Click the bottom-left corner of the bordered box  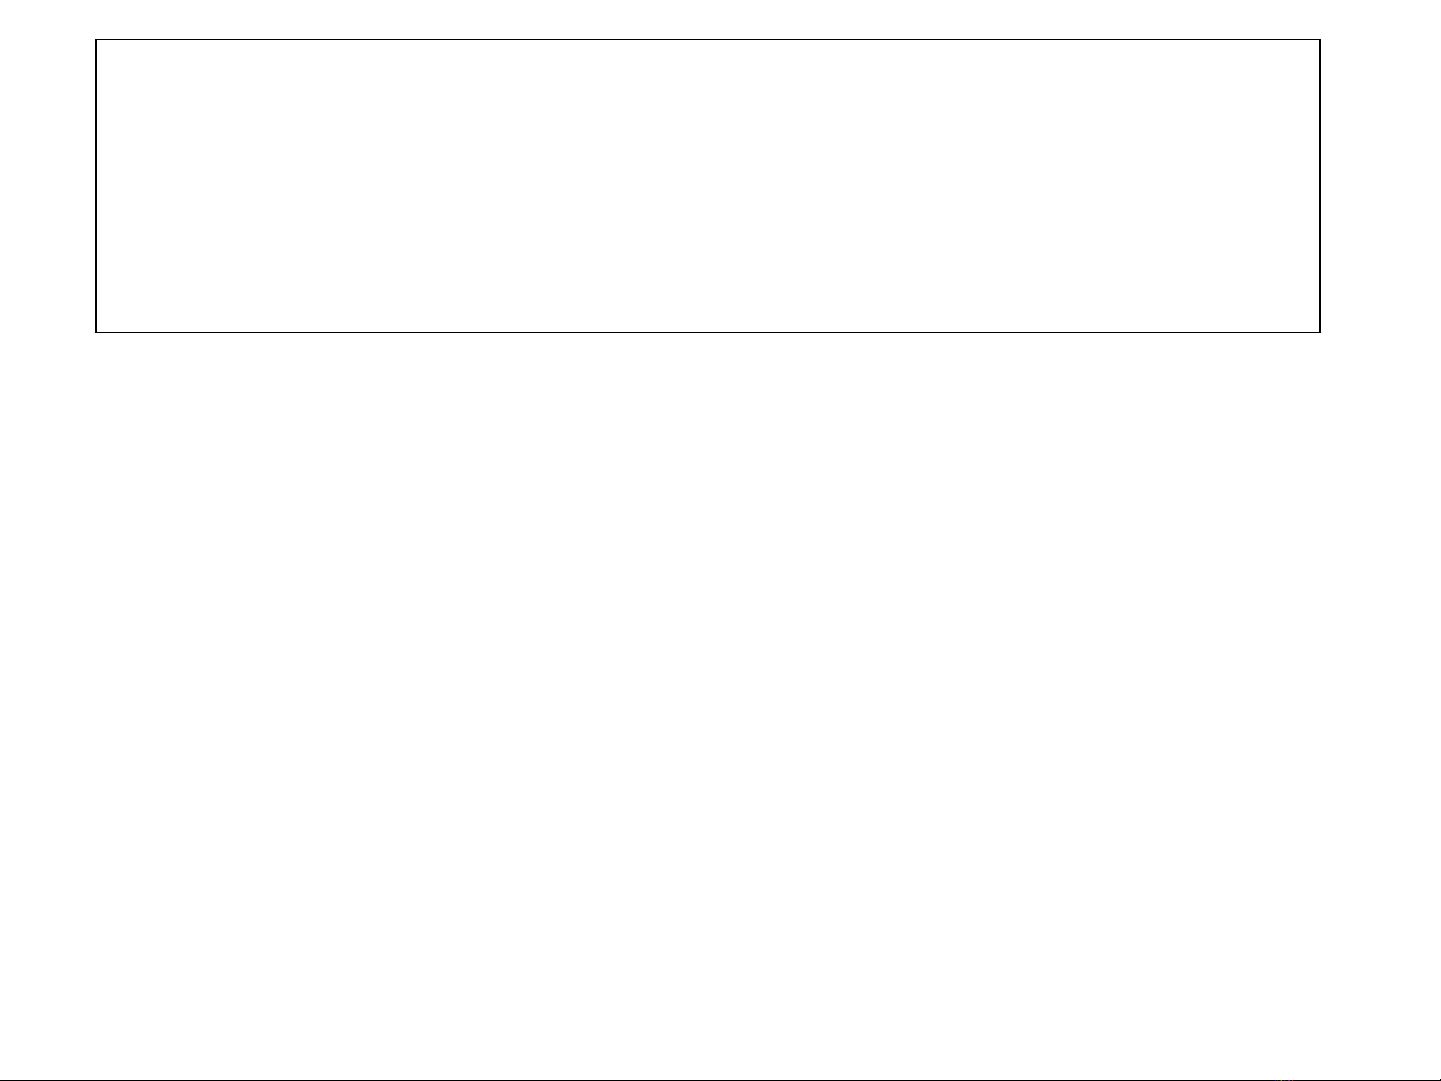pyautogui.click(x=96, y=331)
